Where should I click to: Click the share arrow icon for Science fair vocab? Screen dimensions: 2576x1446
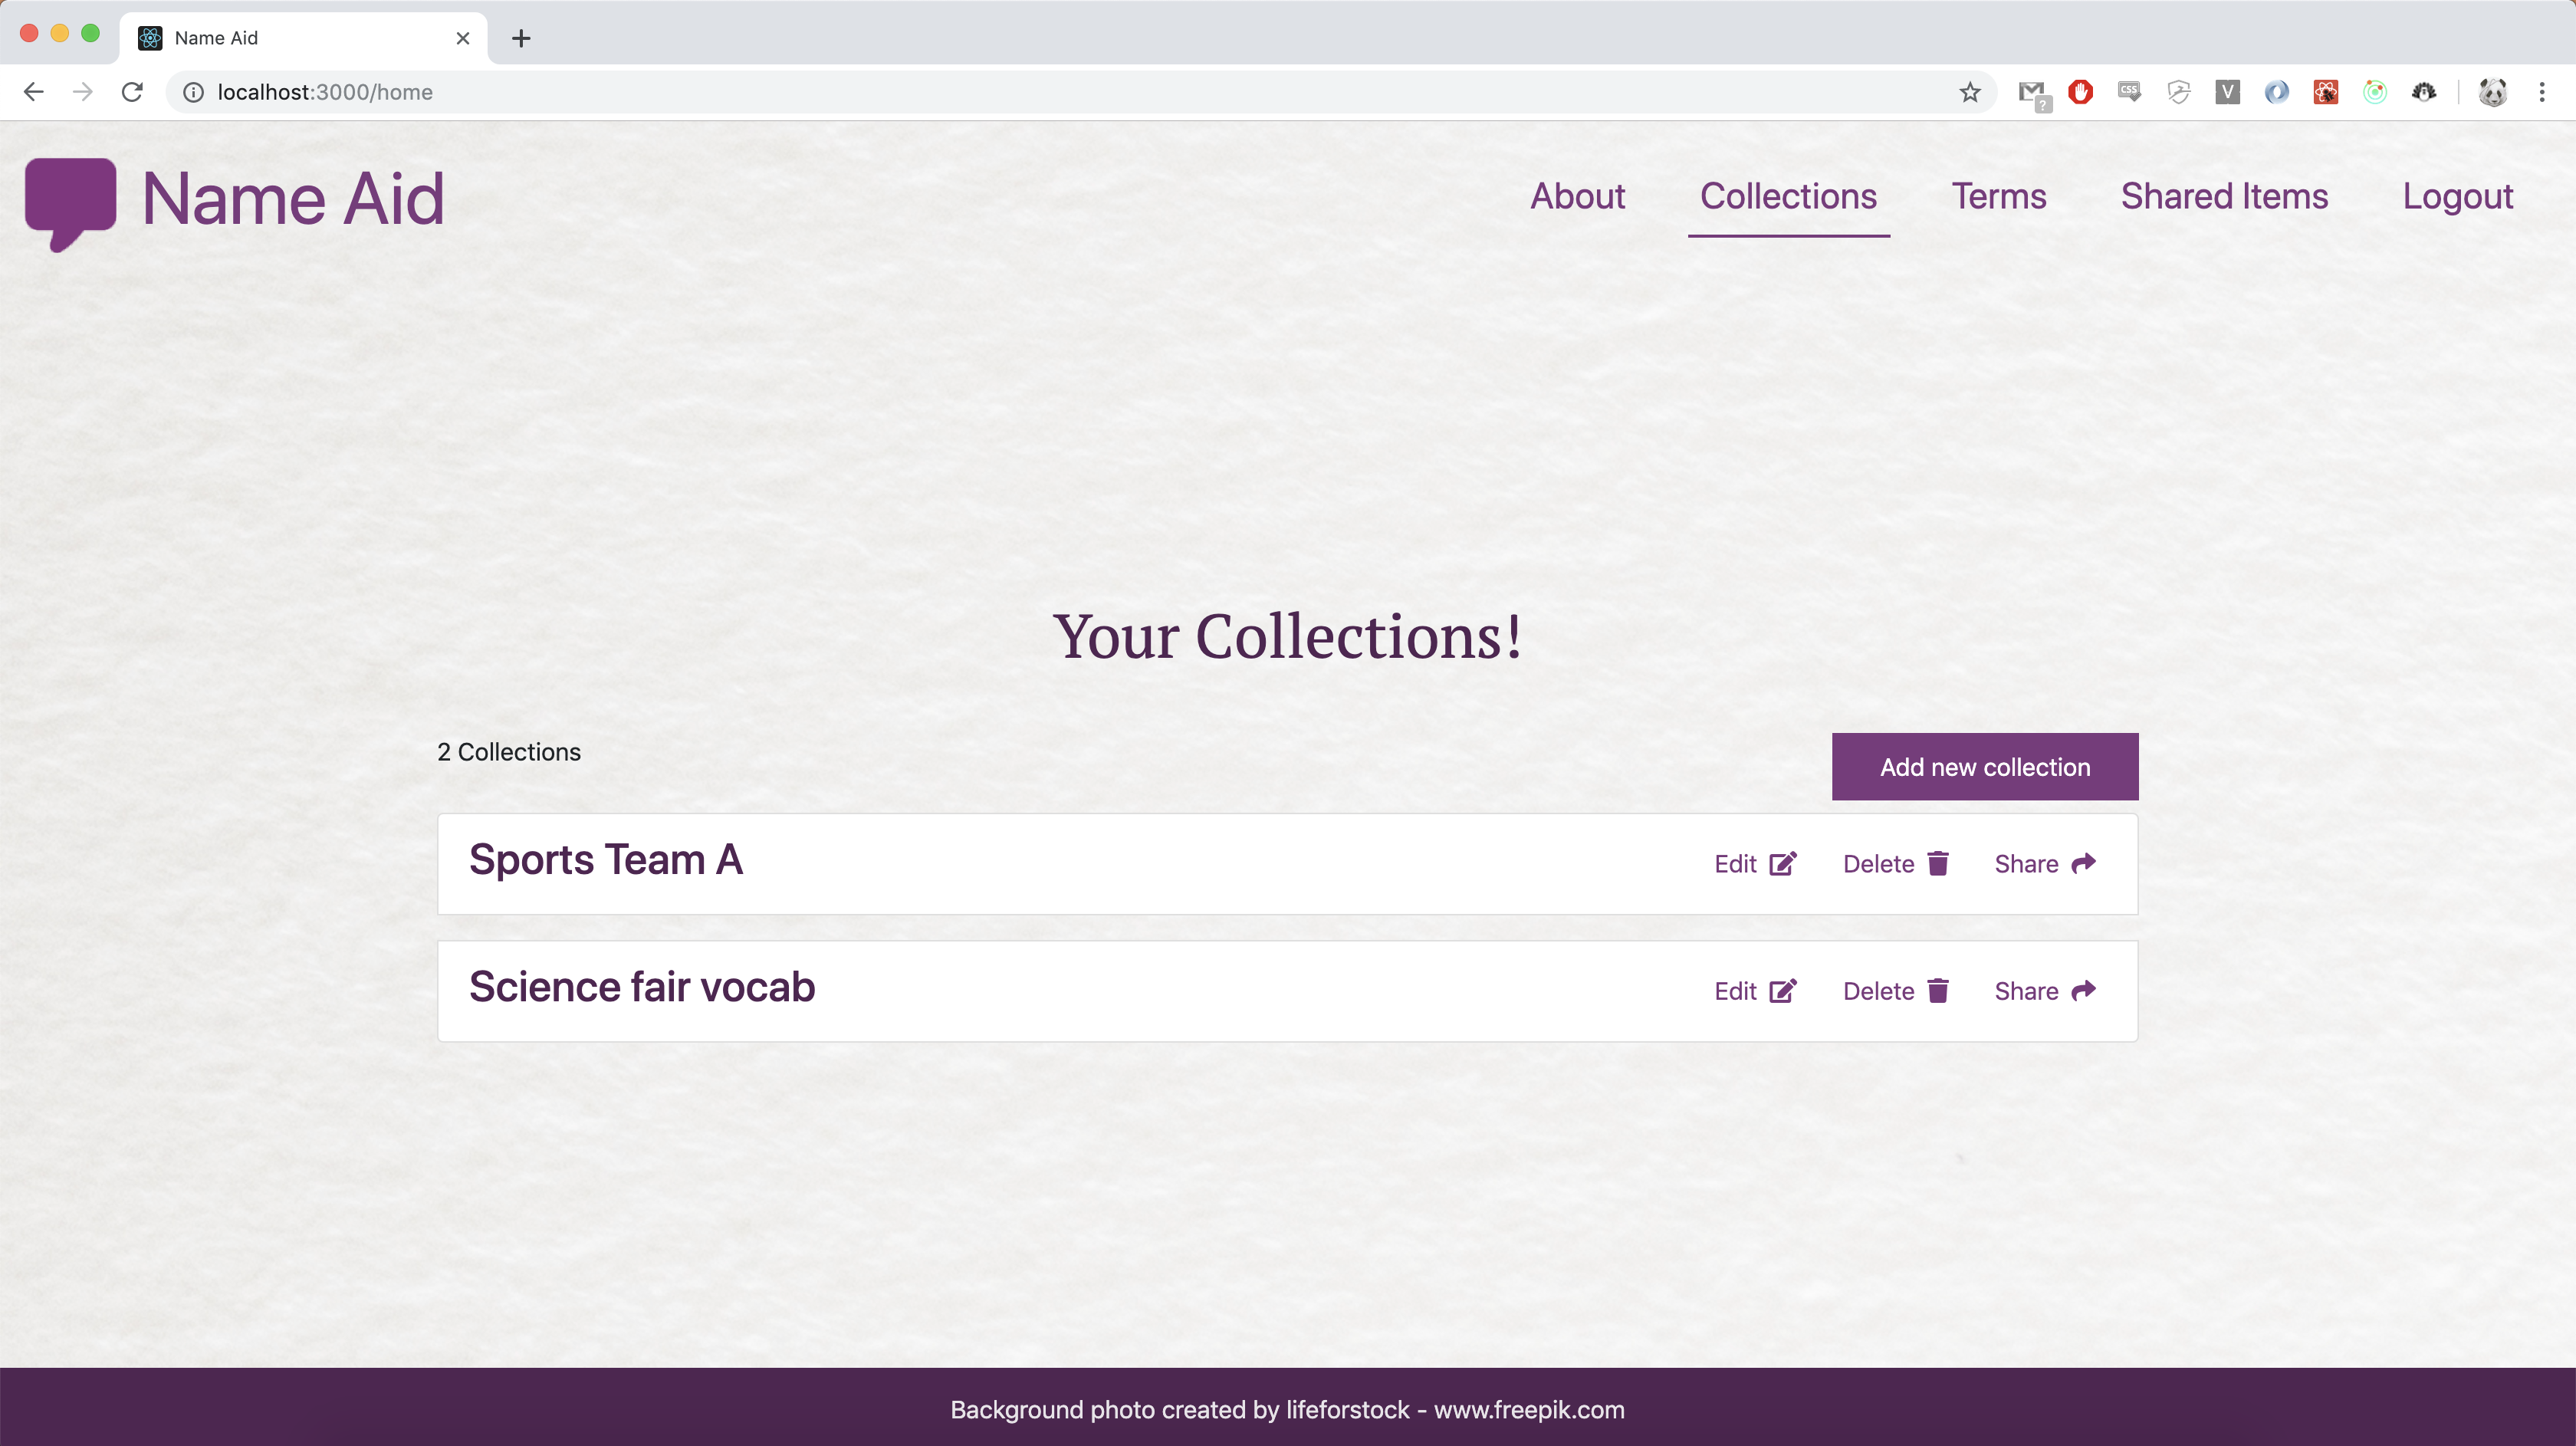click(x=2083, y=991)
